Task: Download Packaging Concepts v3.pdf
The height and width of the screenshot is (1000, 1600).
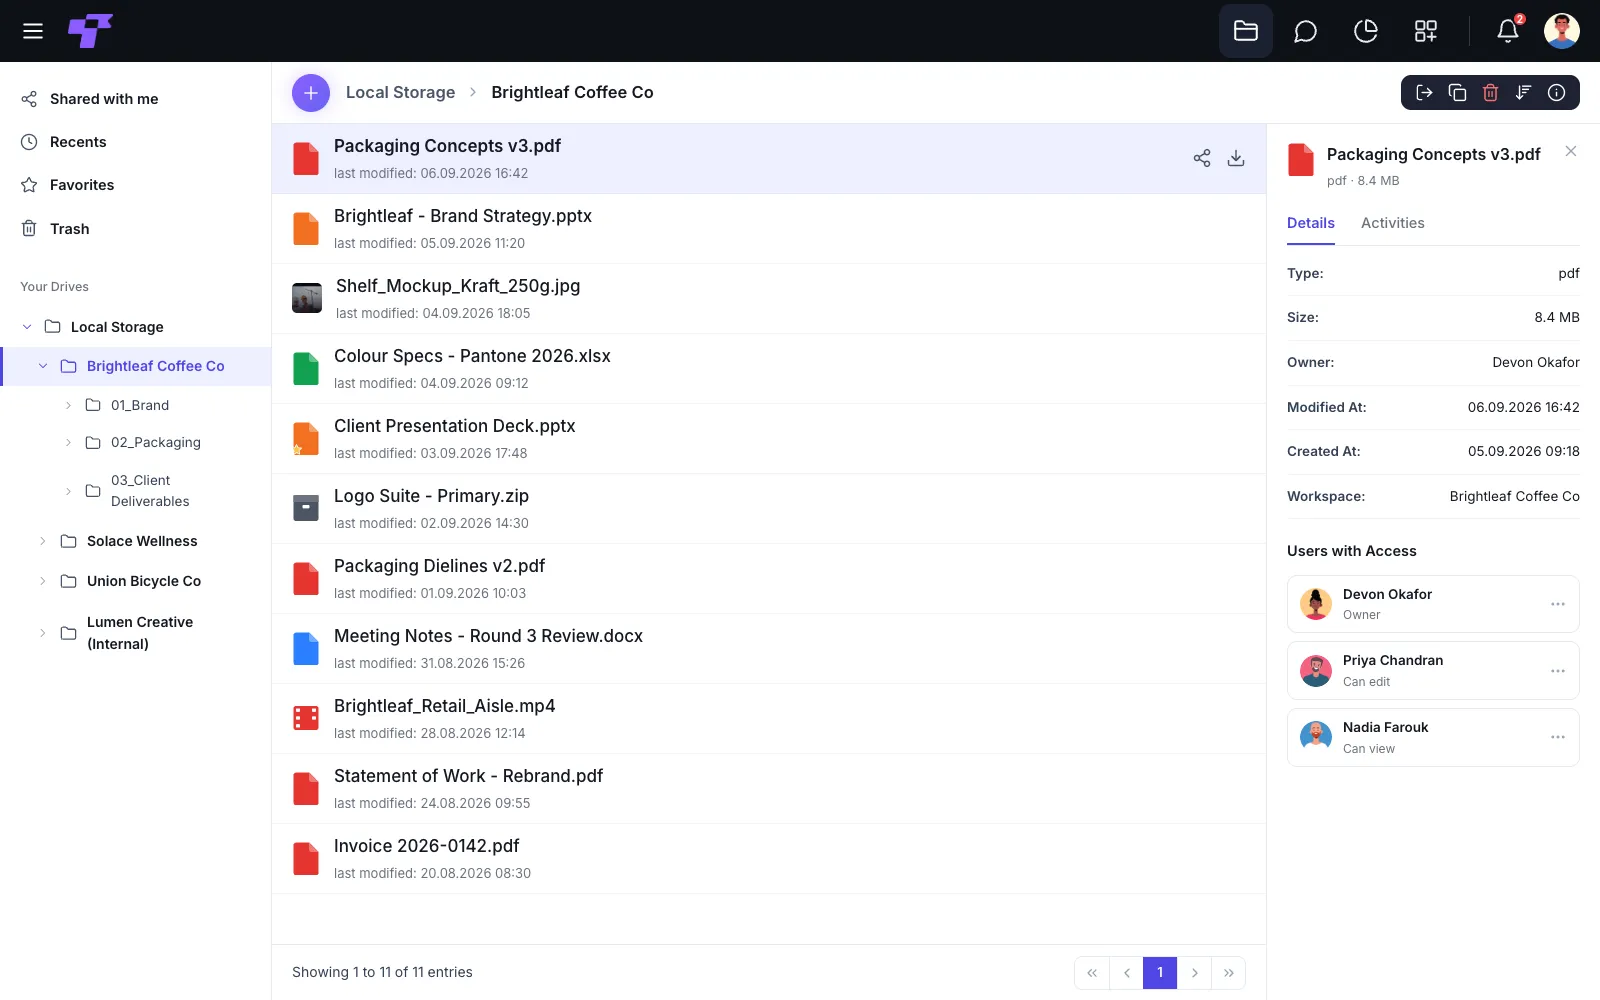Action: click(1236, 158)
